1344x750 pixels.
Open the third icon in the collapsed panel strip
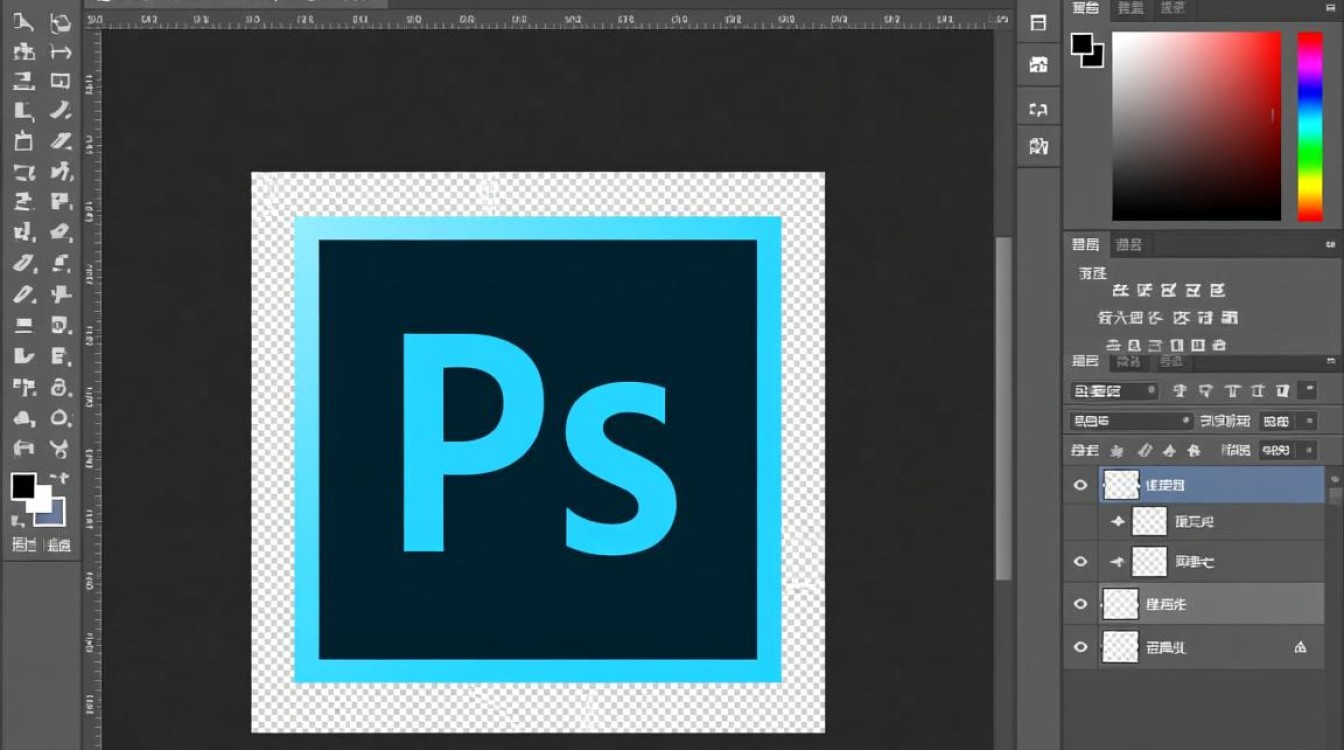[x=1039, y=109]
